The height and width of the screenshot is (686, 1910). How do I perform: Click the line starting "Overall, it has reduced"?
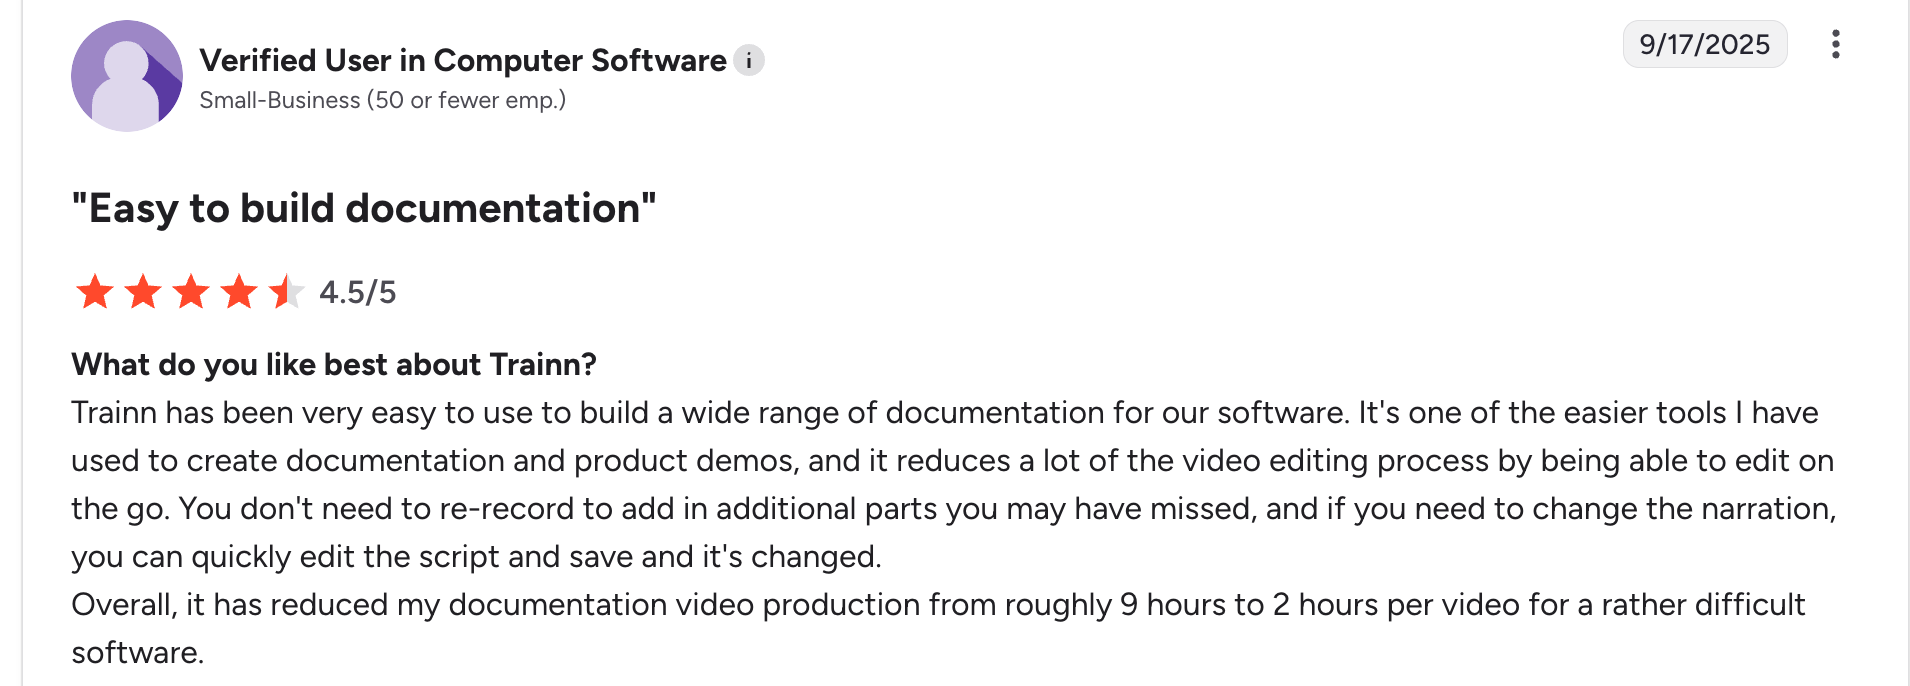click(937, 605)
